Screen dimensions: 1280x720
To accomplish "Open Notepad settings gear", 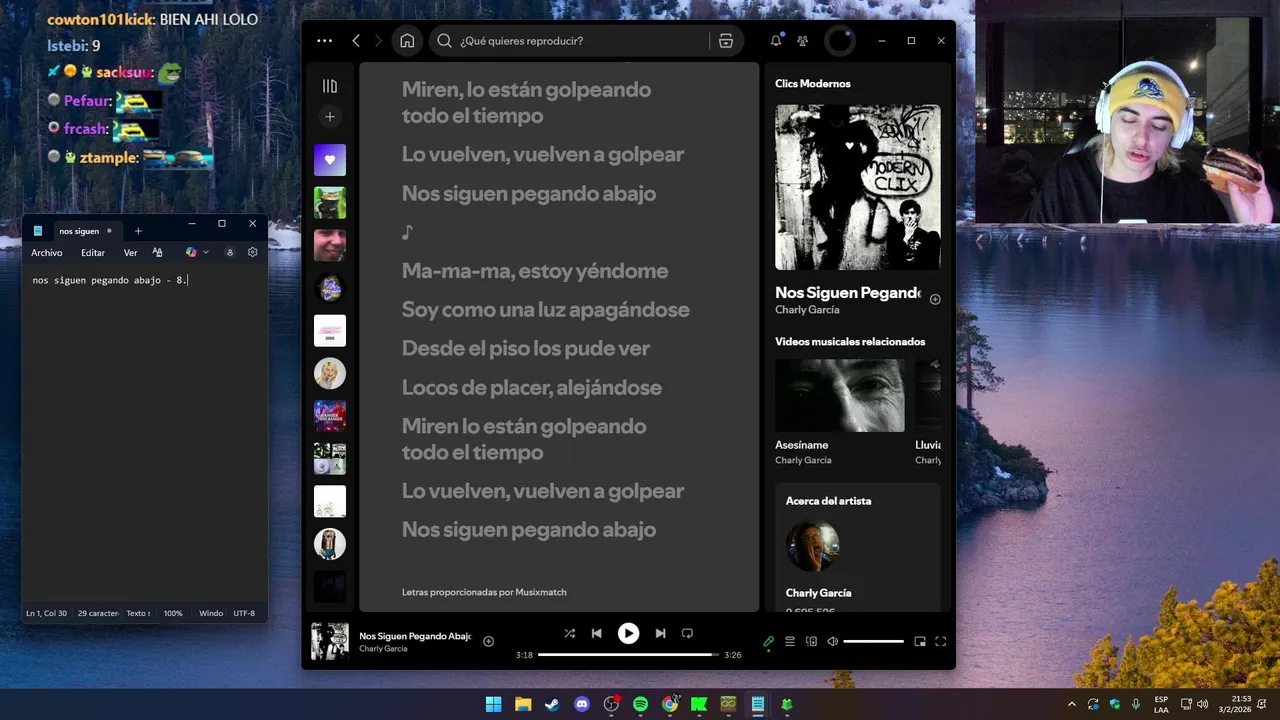I will pyautogui.click(x=252, y=253).
